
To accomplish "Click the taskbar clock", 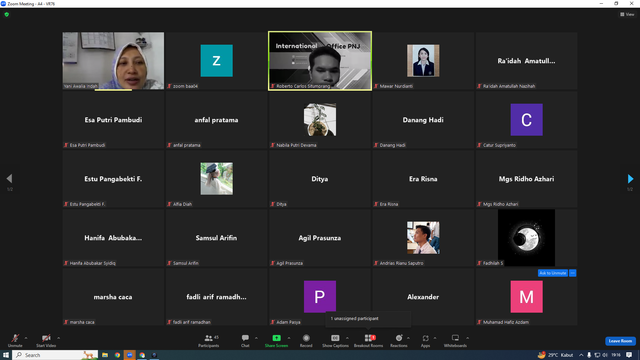I will tap(616, 355).
